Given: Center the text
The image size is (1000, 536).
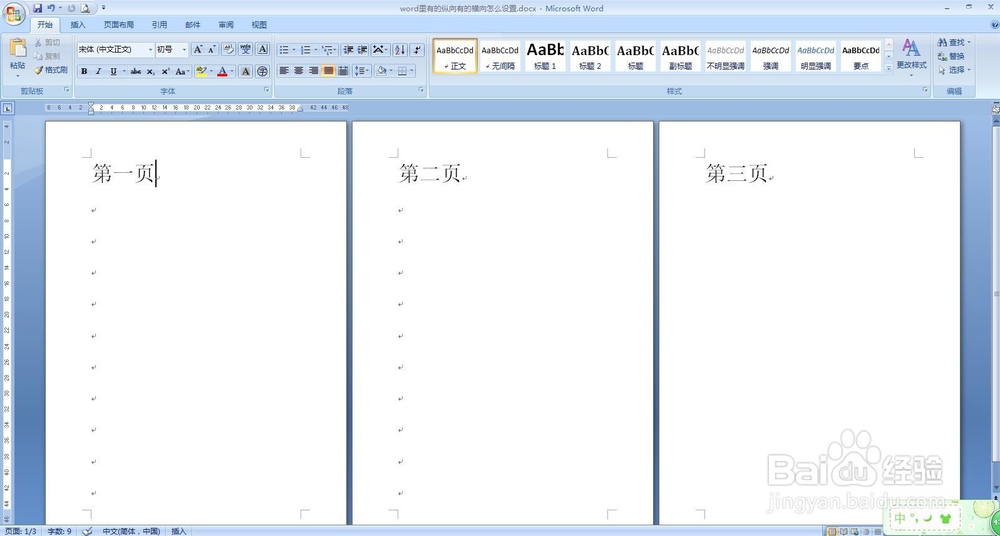Looking at the screenshot, I should [x=298, y=71].
